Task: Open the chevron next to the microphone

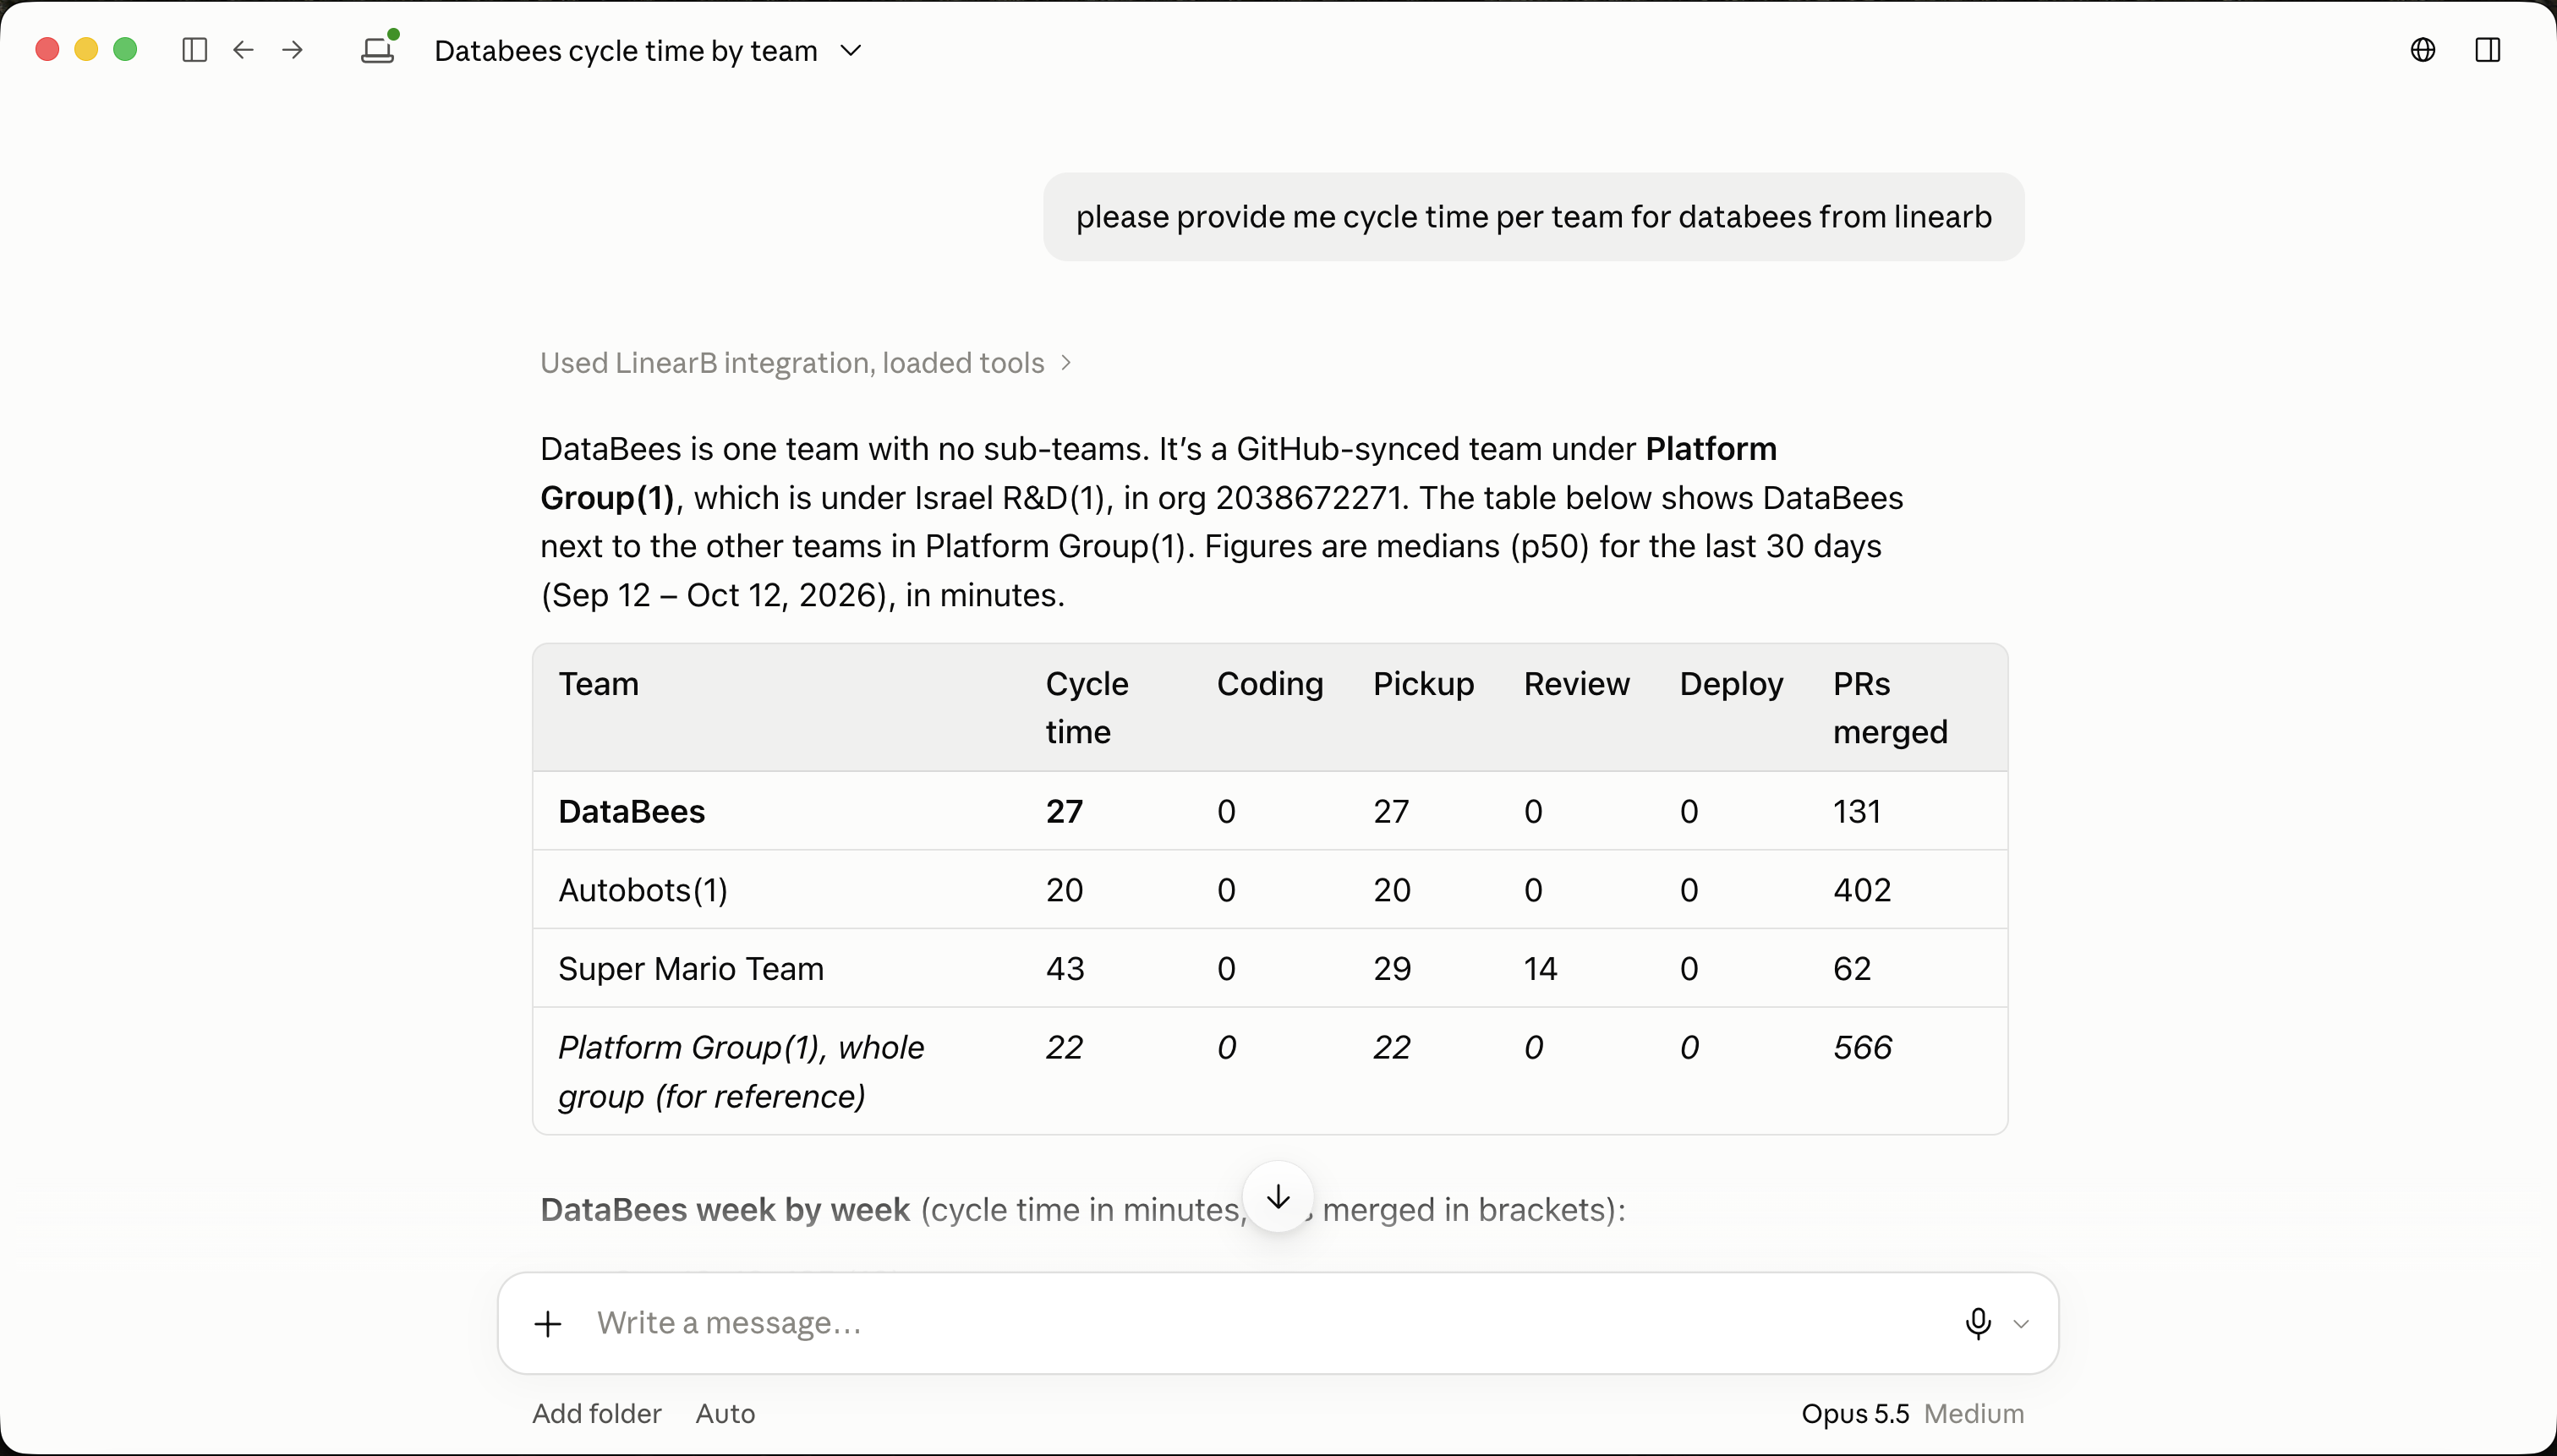Action: (2021, 1324)
